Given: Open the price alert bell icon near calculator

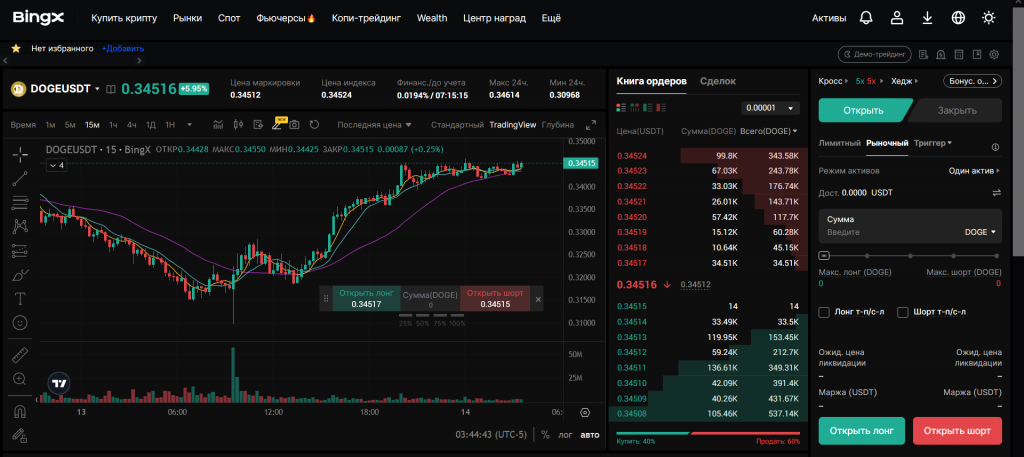Looking at the screenshot, I should (x=941, y=54).
